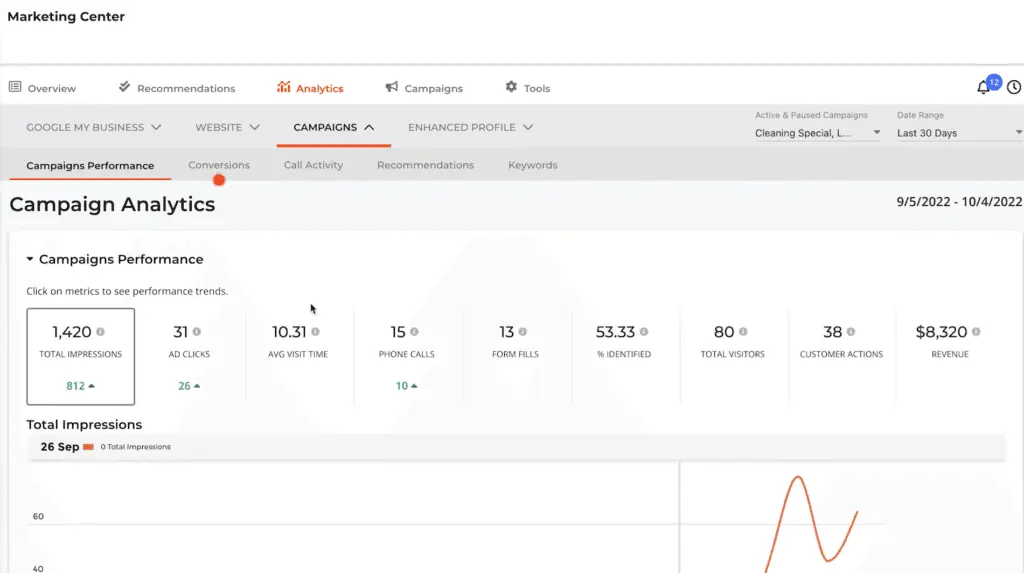Select the Analytics tab

(x=310, y=88)
